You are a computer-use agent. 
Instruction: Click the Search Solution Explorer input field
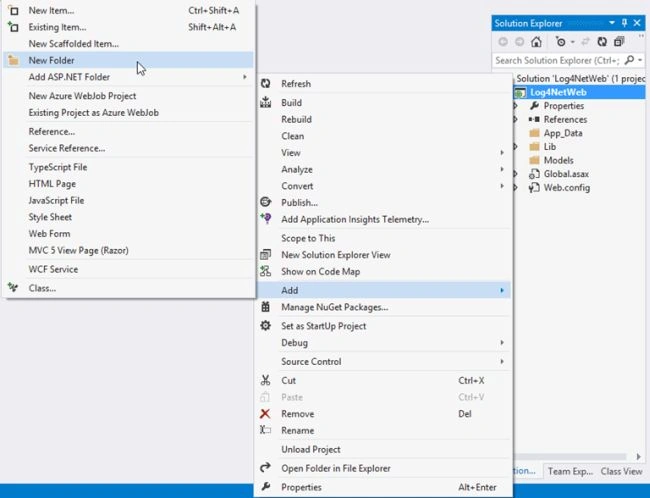(558, 61)
